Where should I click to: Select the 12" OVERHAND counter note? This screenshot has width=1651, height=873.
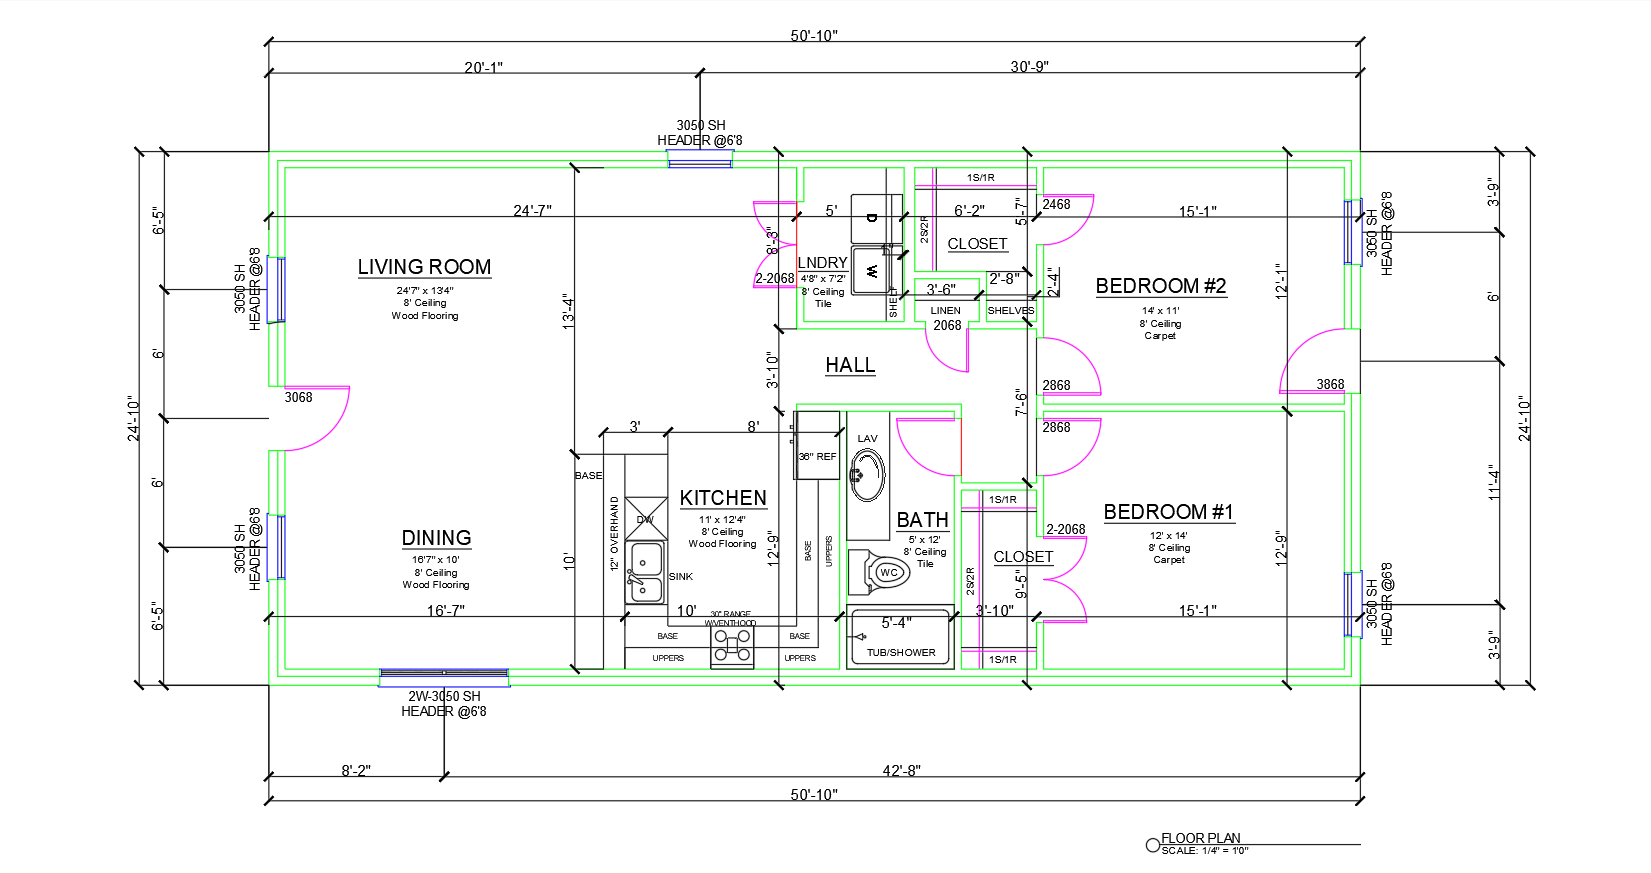click(614, 533)
